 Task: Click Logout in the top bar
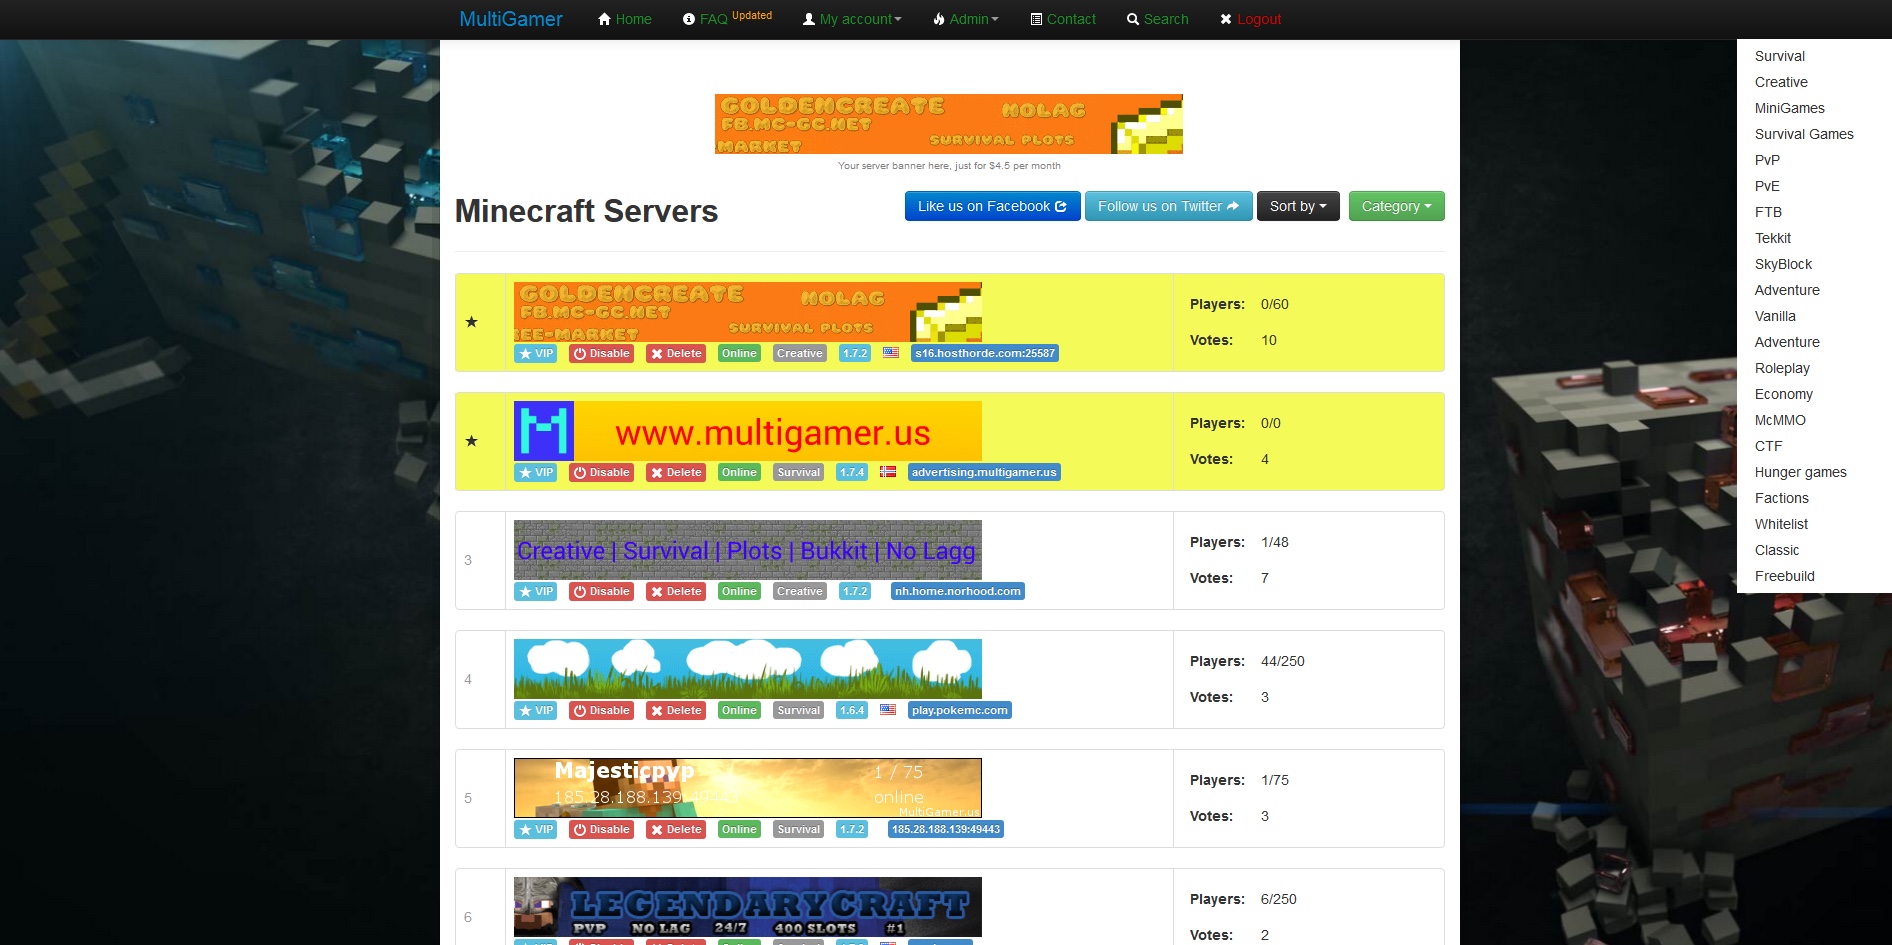click(1250, 19)
